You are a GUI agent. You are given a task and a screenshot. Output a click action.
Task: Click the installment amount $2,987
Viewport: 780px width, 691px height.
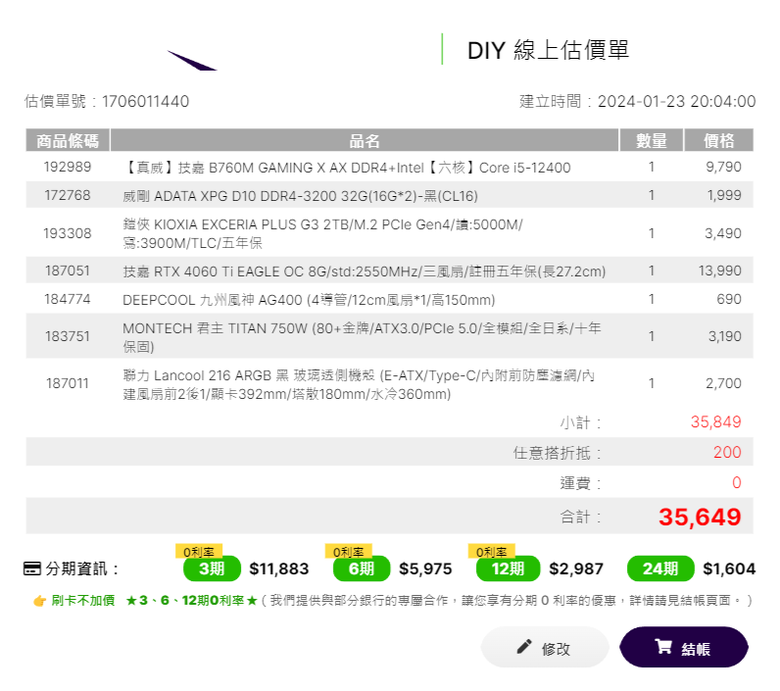576,569
